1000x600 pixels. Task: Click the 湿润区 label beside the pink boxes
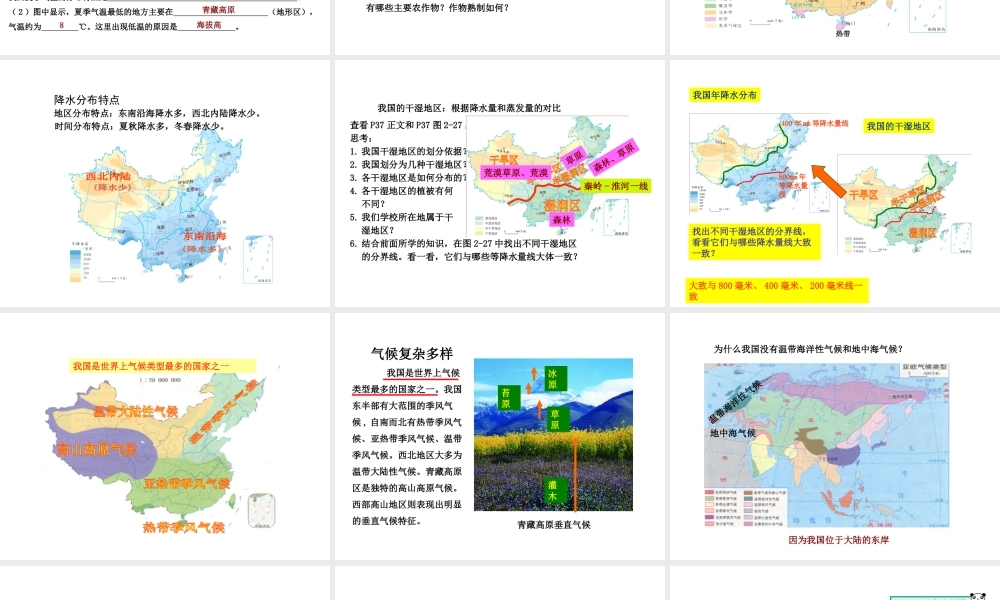pyautogui.click(x=562, y=205)
